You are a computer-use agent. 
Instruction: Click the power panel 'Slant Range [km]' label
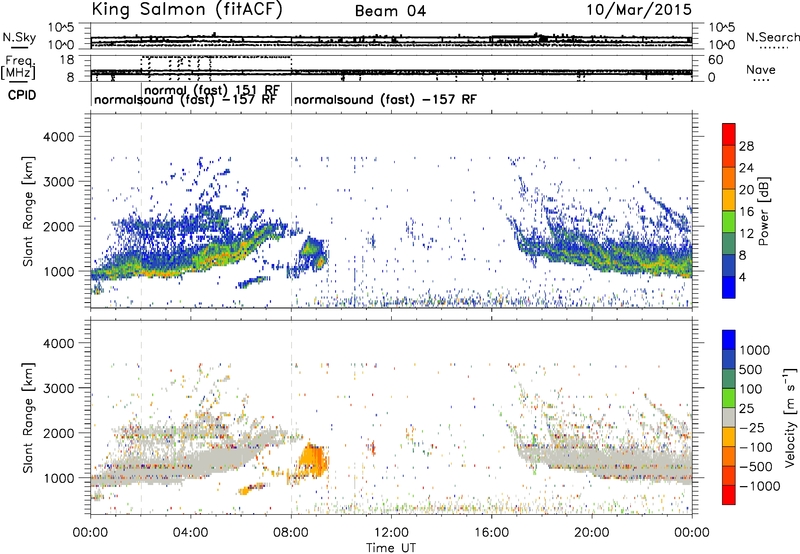28,211
